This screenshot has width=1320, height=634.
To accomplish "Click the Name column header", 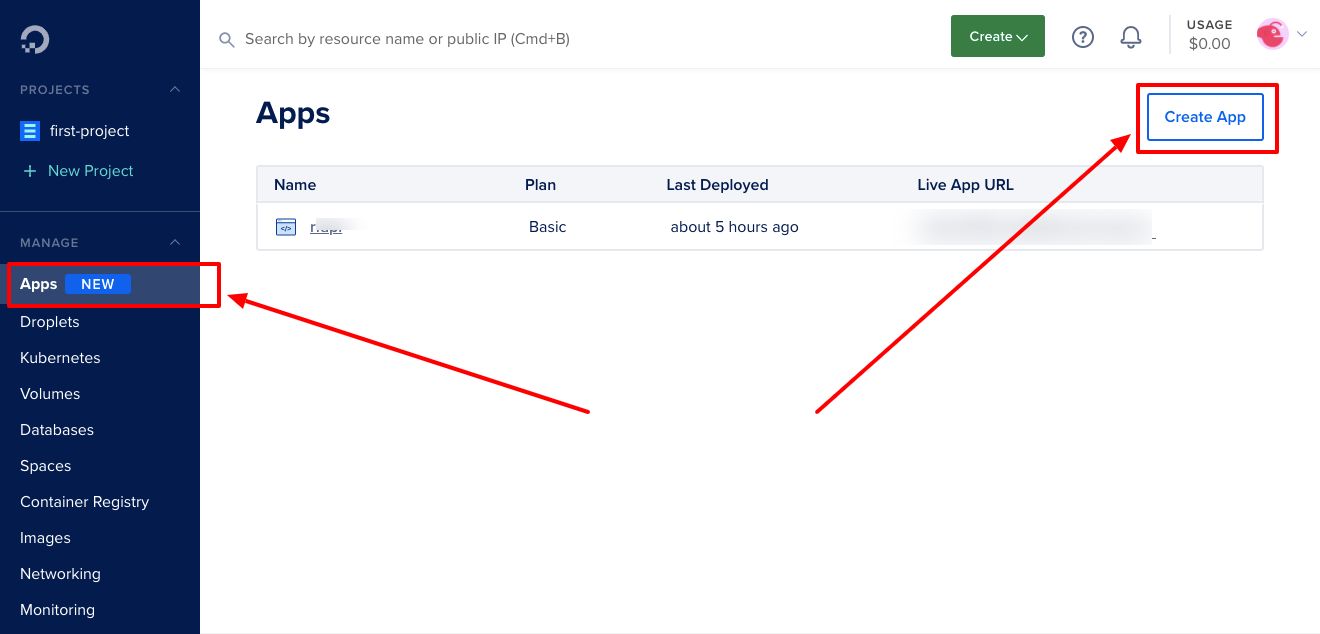I will pos(295,185).
